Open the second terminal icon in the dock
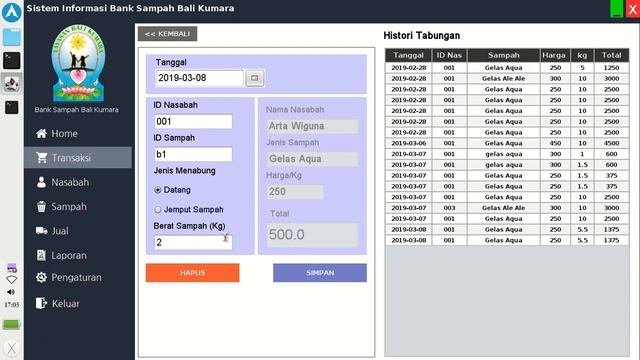640x360 pixels. 11,107
